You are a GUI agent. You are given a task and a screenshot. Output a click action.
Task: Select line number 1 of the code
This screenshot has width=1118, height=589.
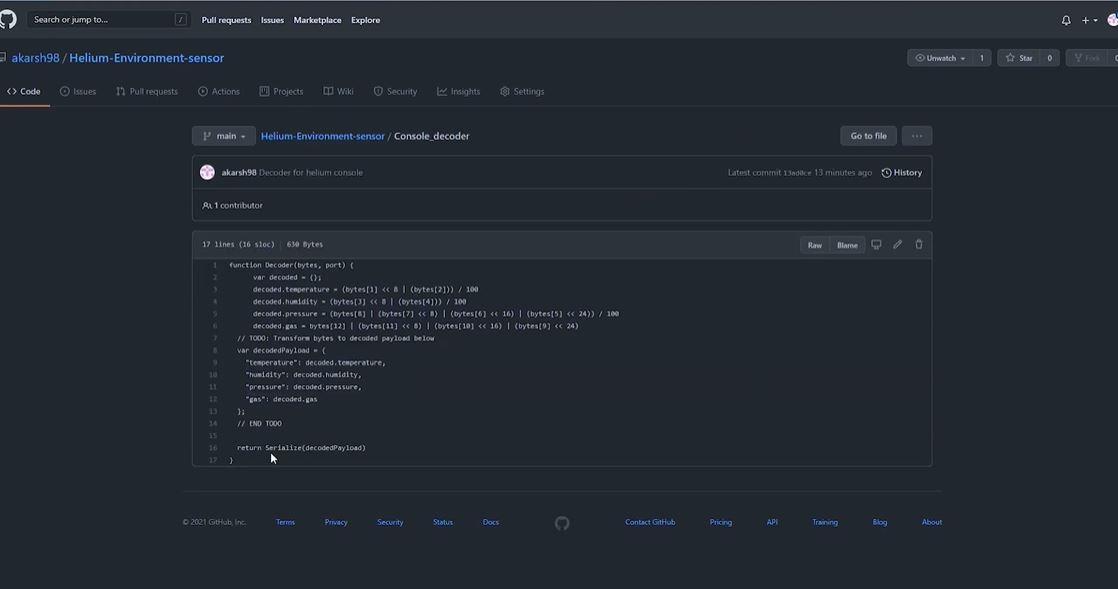215,265
